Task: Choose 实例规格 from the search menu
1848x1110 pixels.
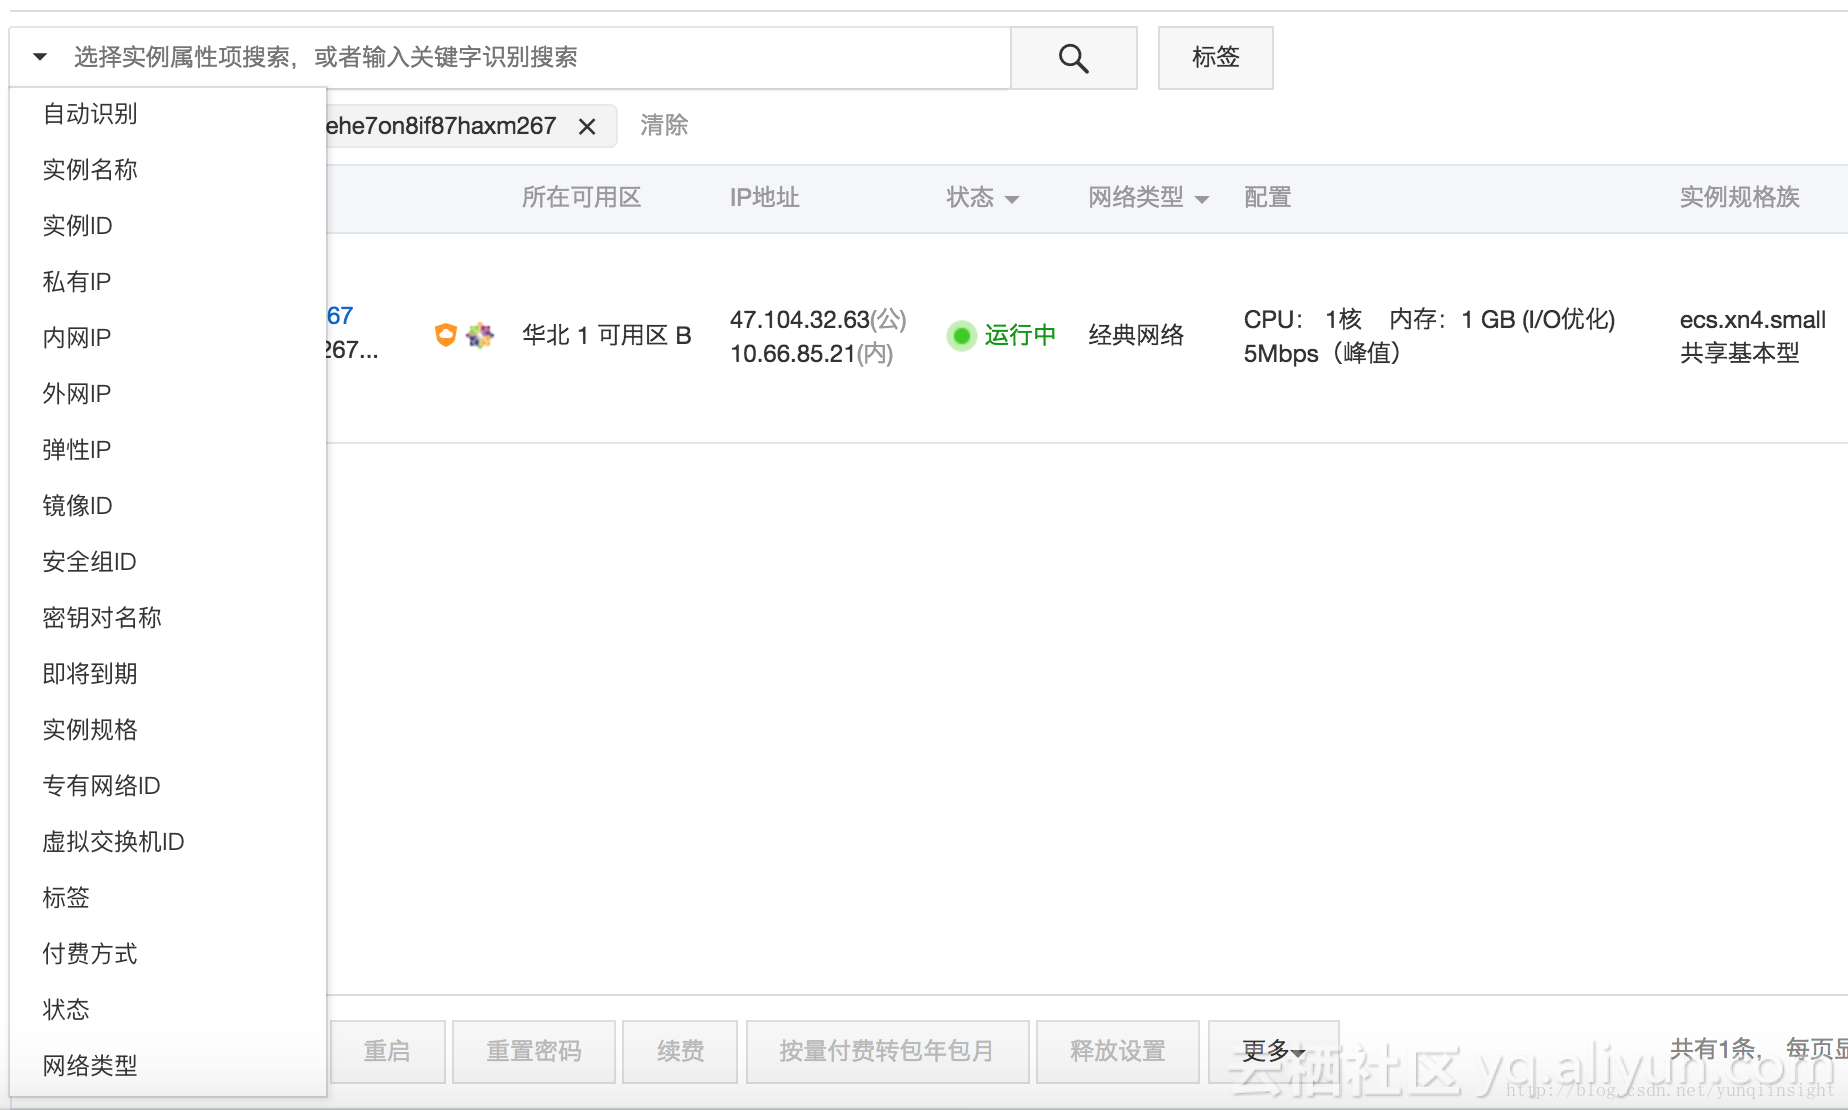Action: pyautogui.click(x=168, y=730)
